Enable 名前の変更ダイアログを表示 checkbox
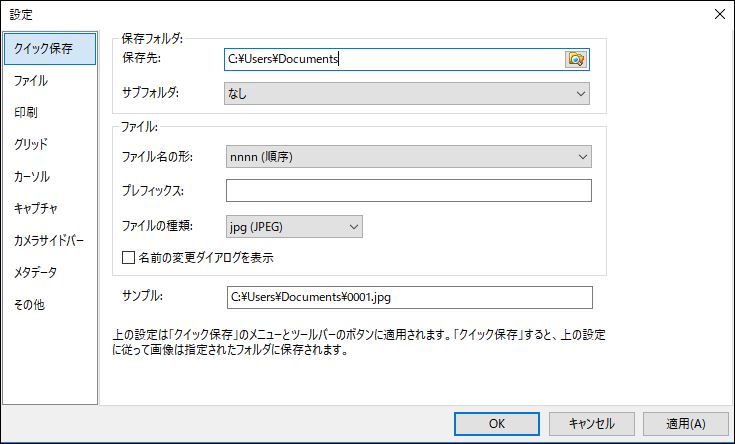 coord(128,257)
